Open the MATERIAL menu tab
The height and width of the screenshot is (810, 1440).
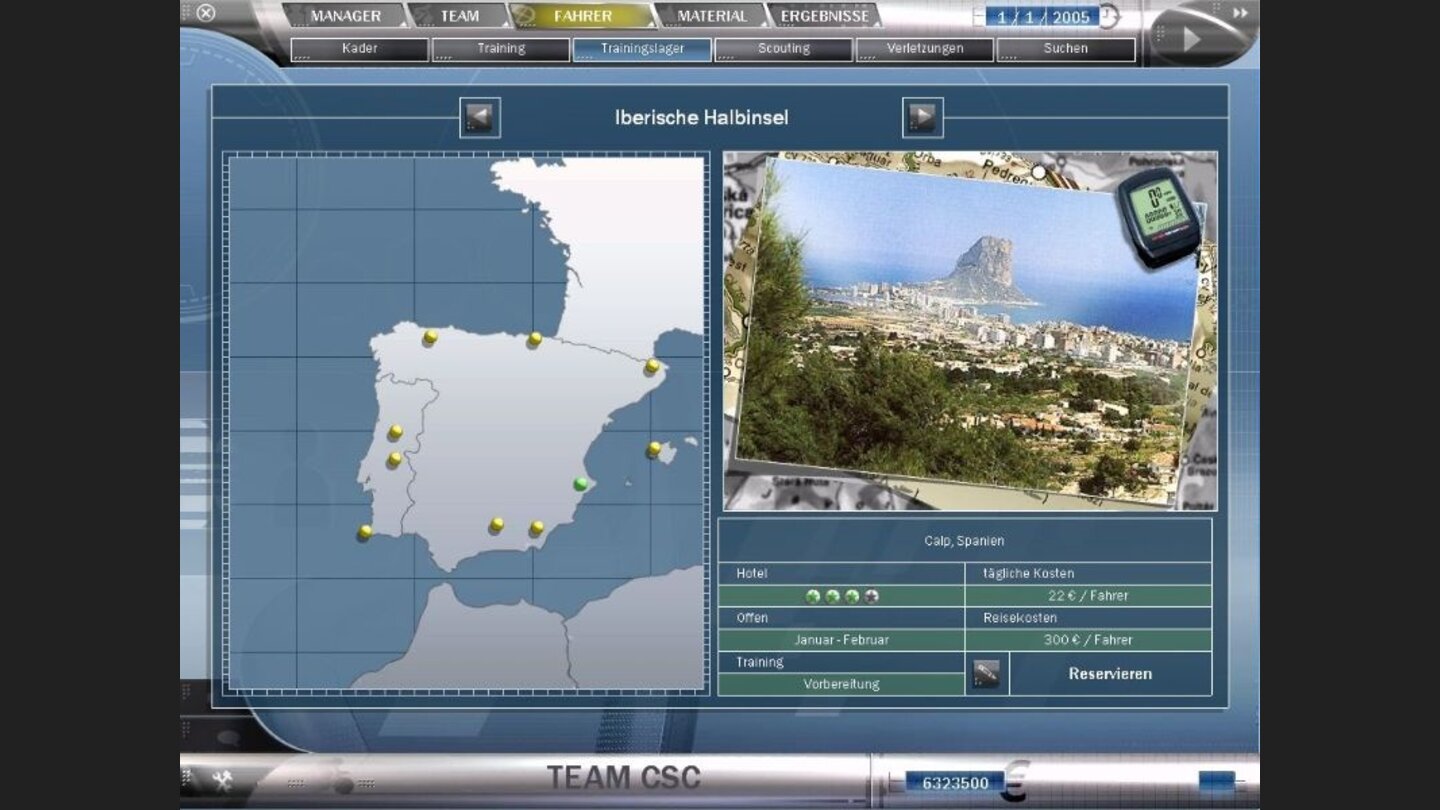coord(711,16)
